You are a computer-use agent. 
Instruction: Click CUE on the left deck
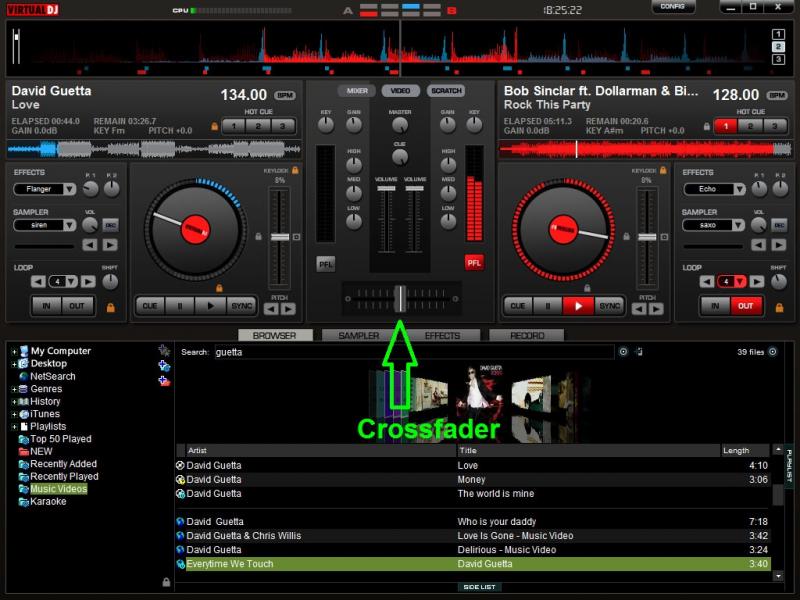pos(150,306)
